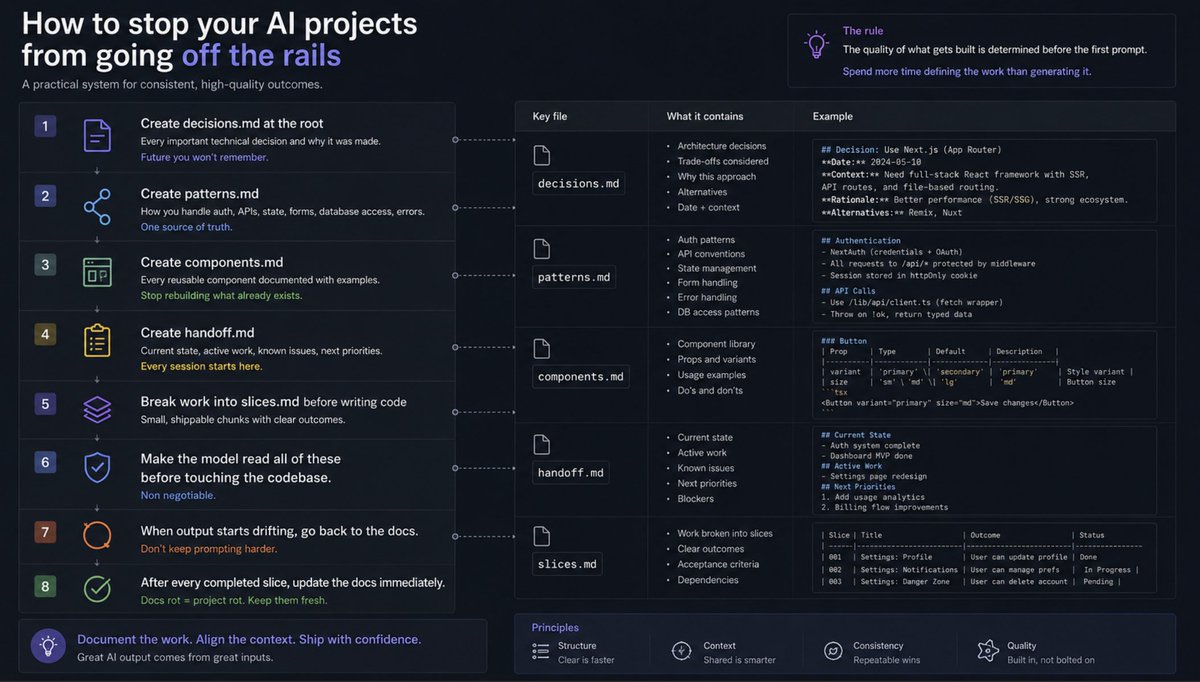The height and width of the screenshot is (682, 1200).
Task: Select the file icon above handoff.md label
Action: click(541, 445)
